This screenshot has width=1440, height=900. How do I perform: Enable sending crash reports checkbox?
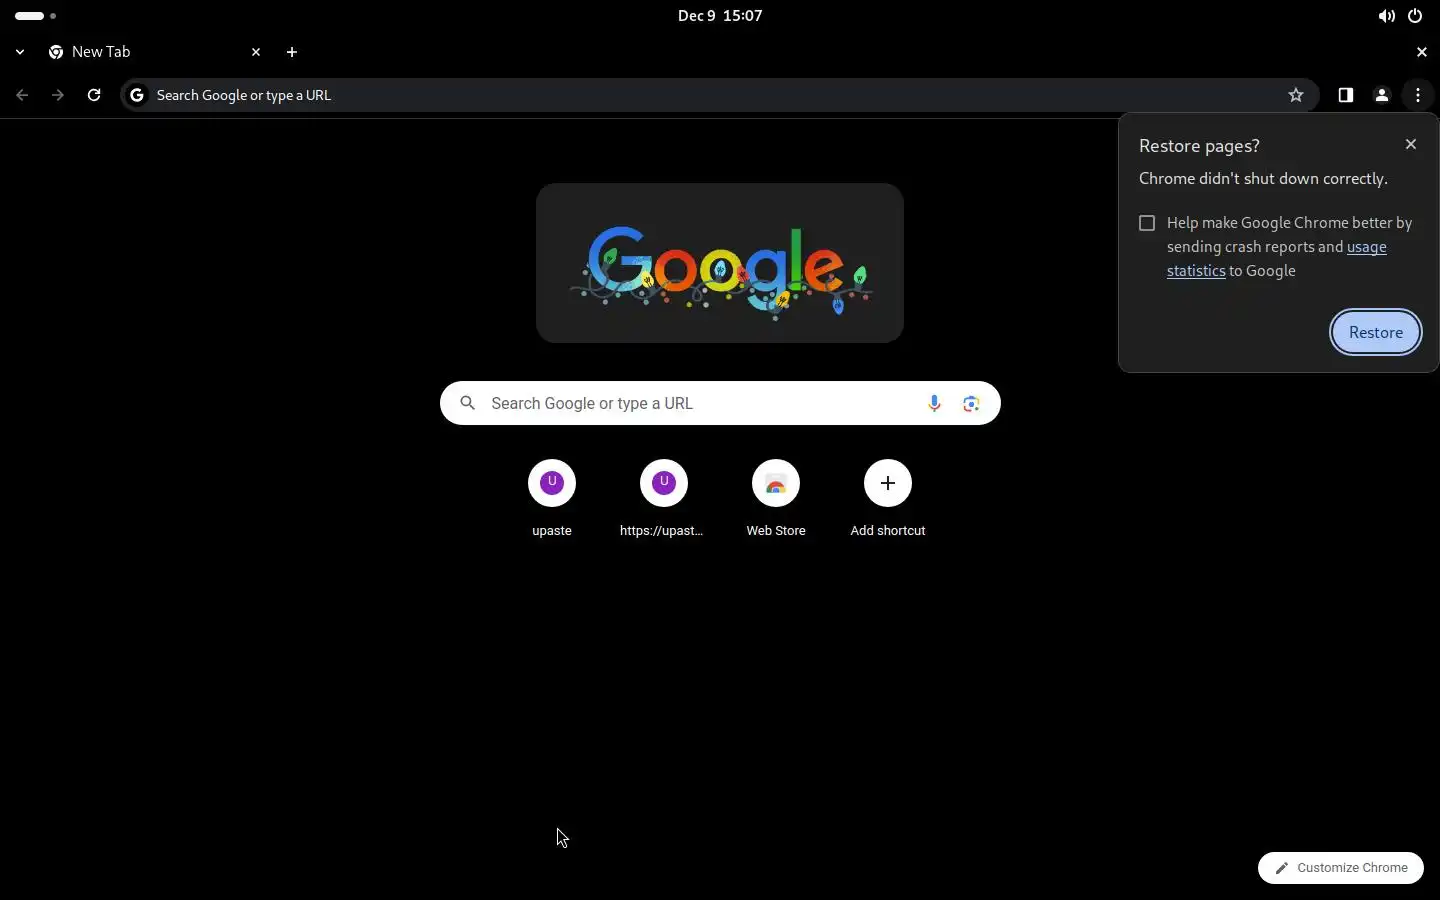[1147, 223]
